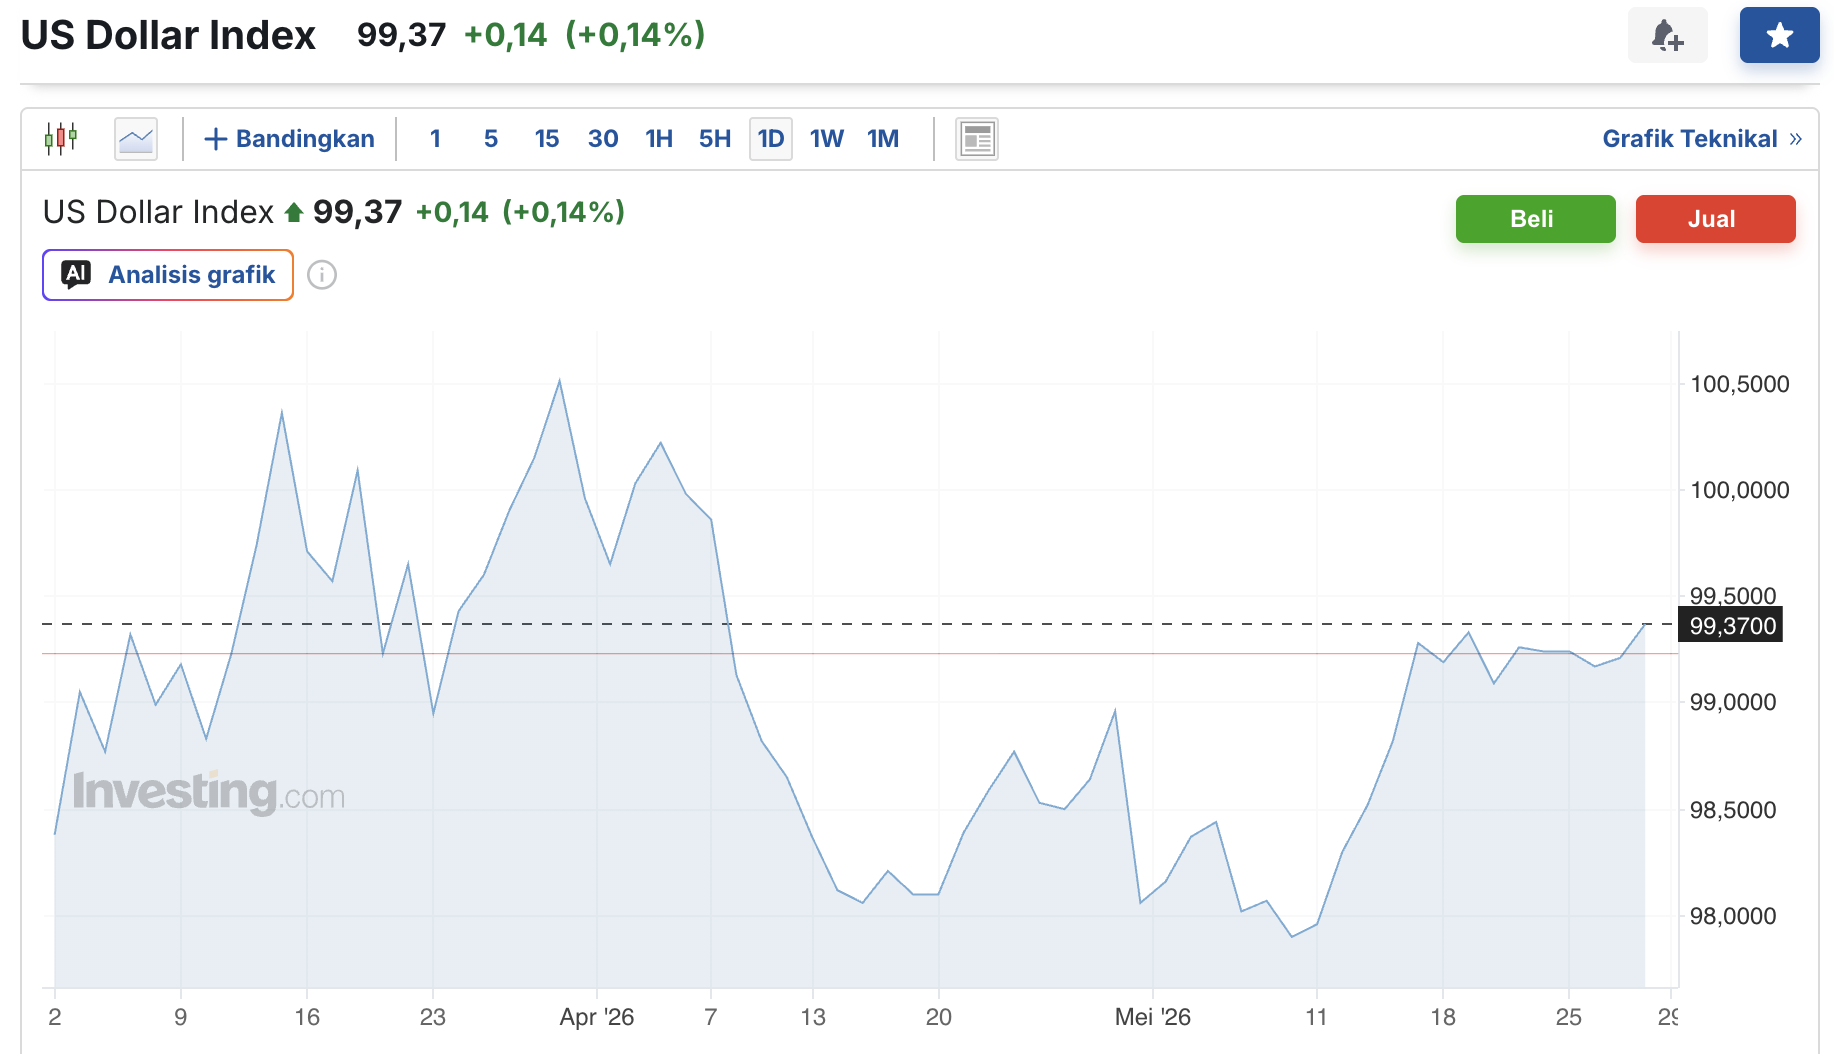Select the 1 minute interval

coord(435,138)
